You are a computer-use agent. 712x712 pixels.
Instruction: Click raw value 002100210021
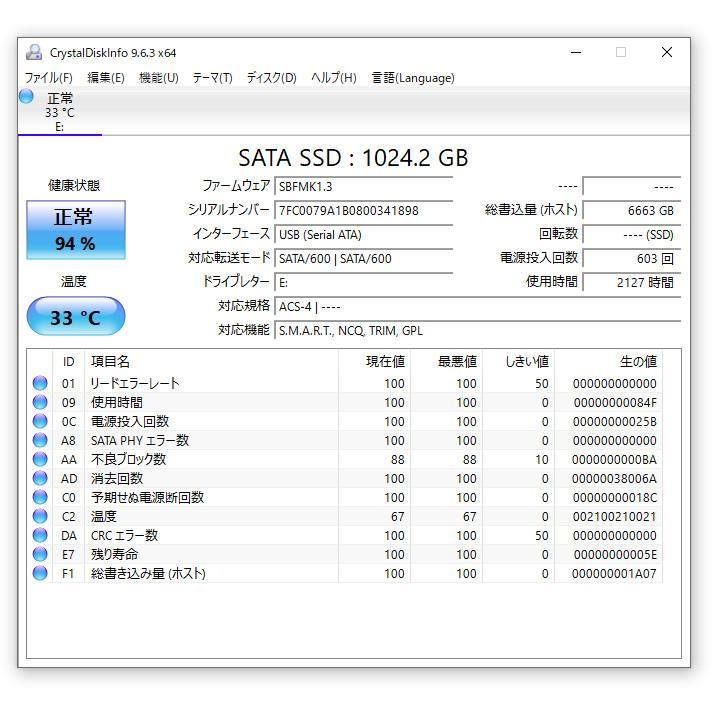coord(614,516)
